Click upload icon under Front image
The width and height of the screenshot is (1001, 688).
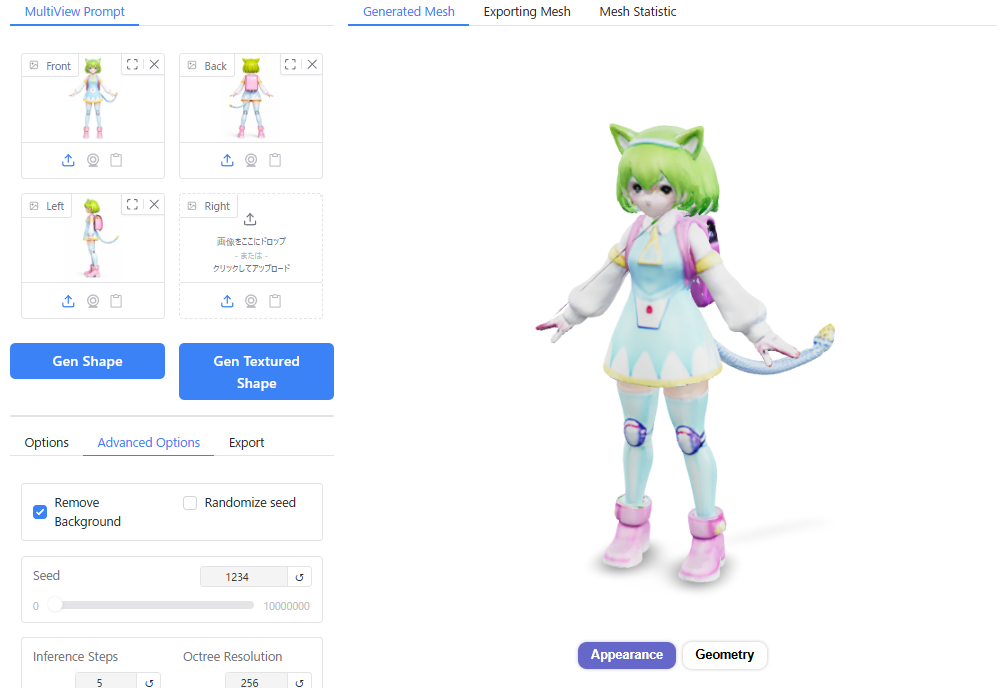click(68, 160)
